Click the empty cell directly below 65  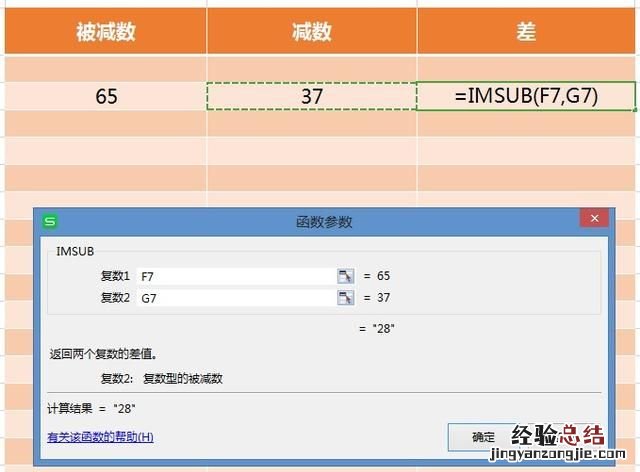[106, 124]
